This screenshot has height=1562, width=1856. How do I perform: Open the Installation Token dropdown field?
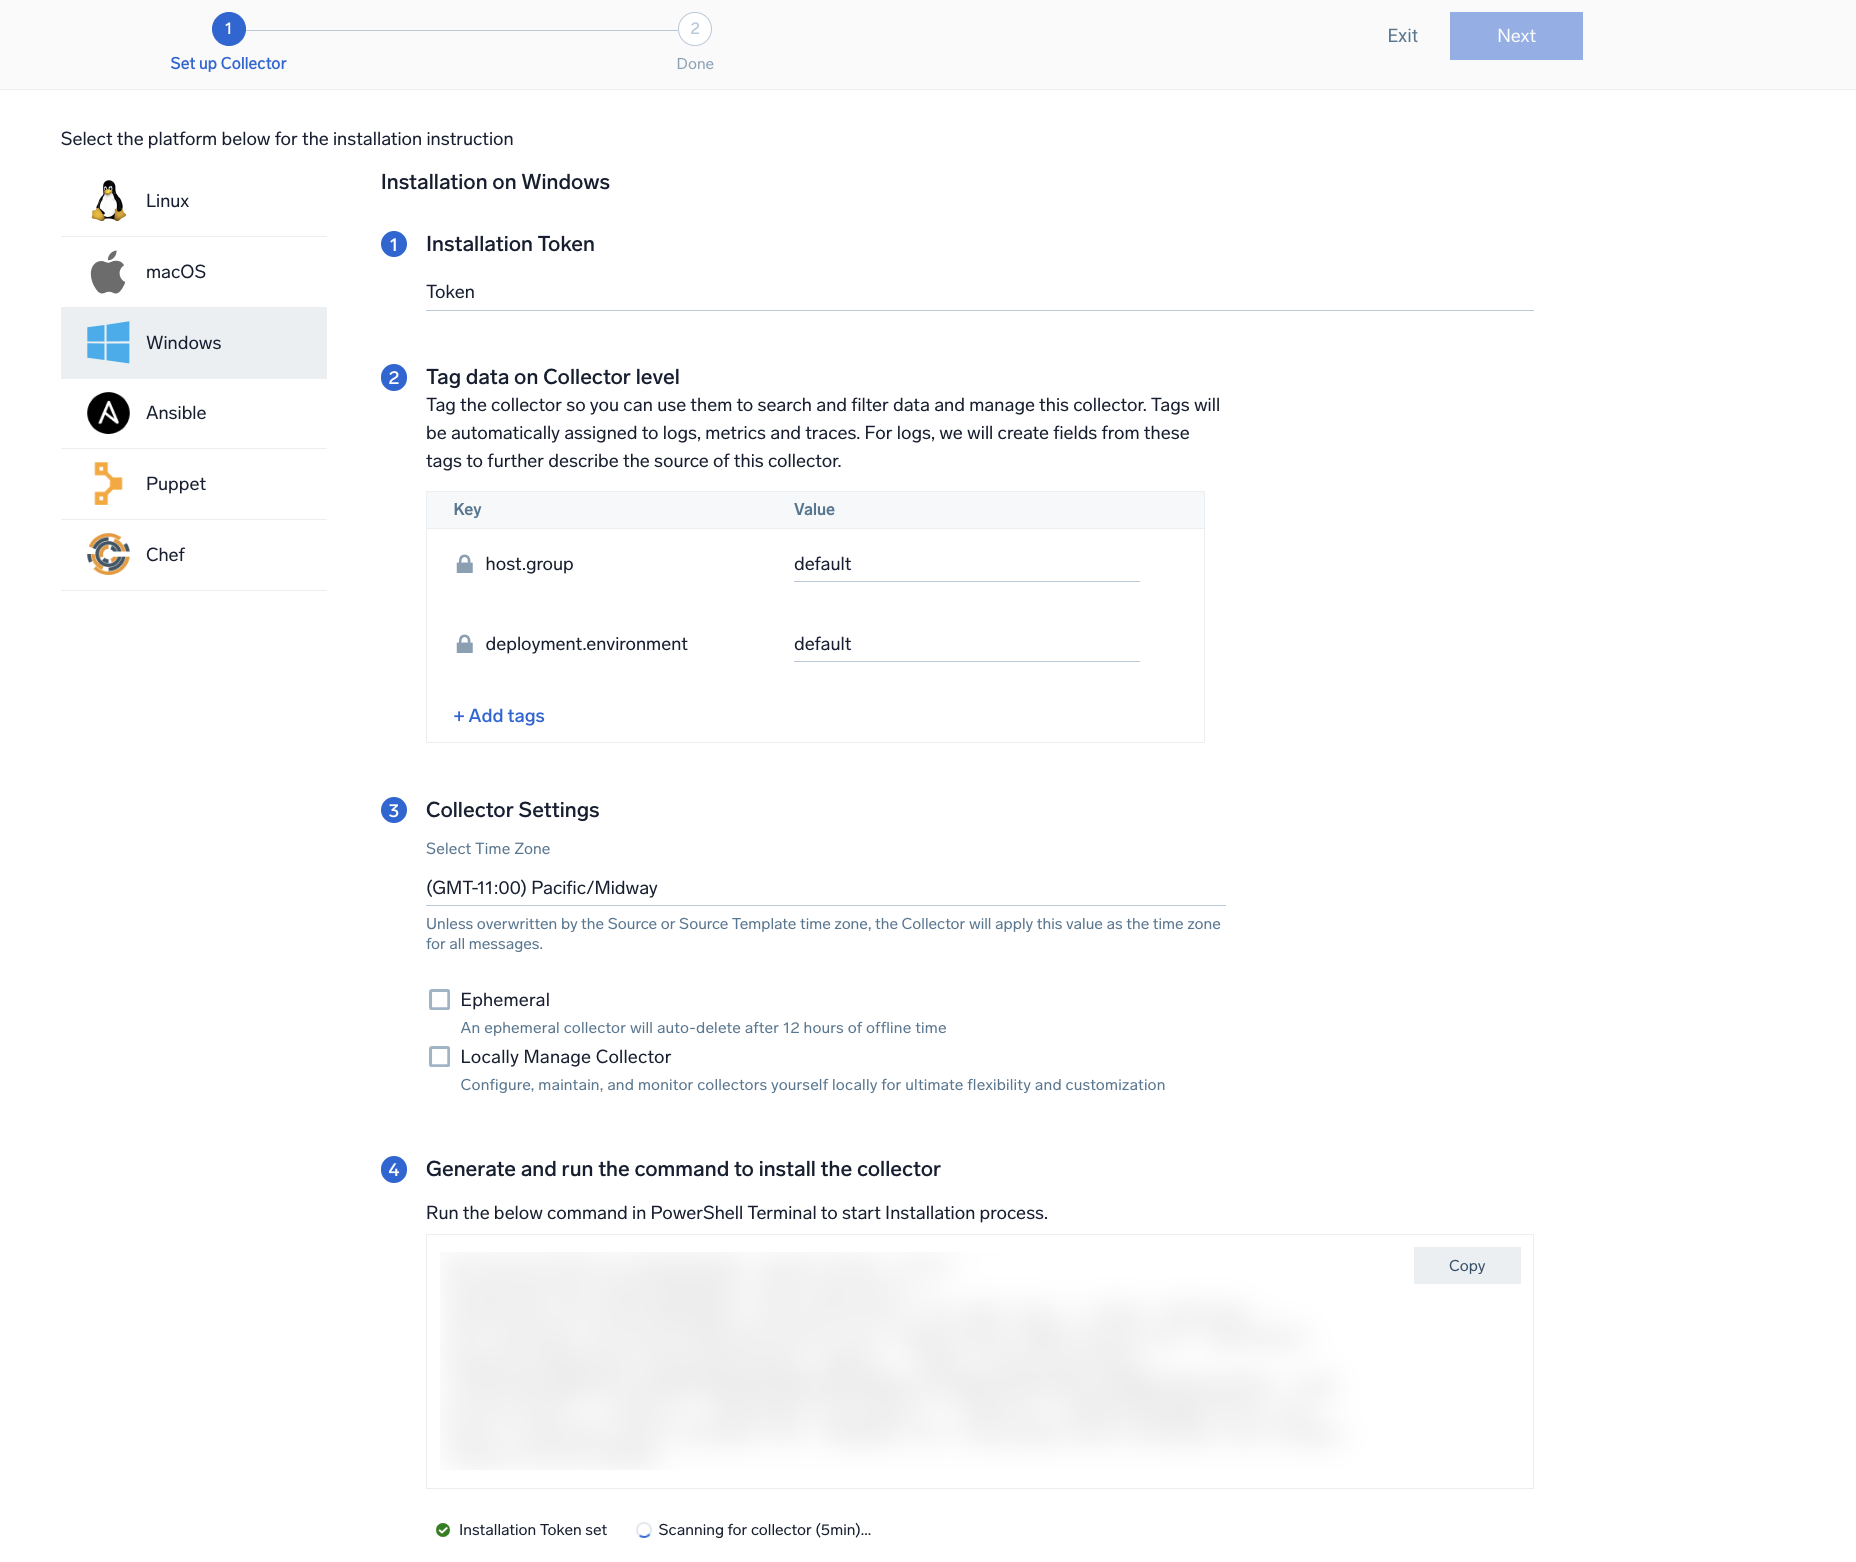(978, 292)
